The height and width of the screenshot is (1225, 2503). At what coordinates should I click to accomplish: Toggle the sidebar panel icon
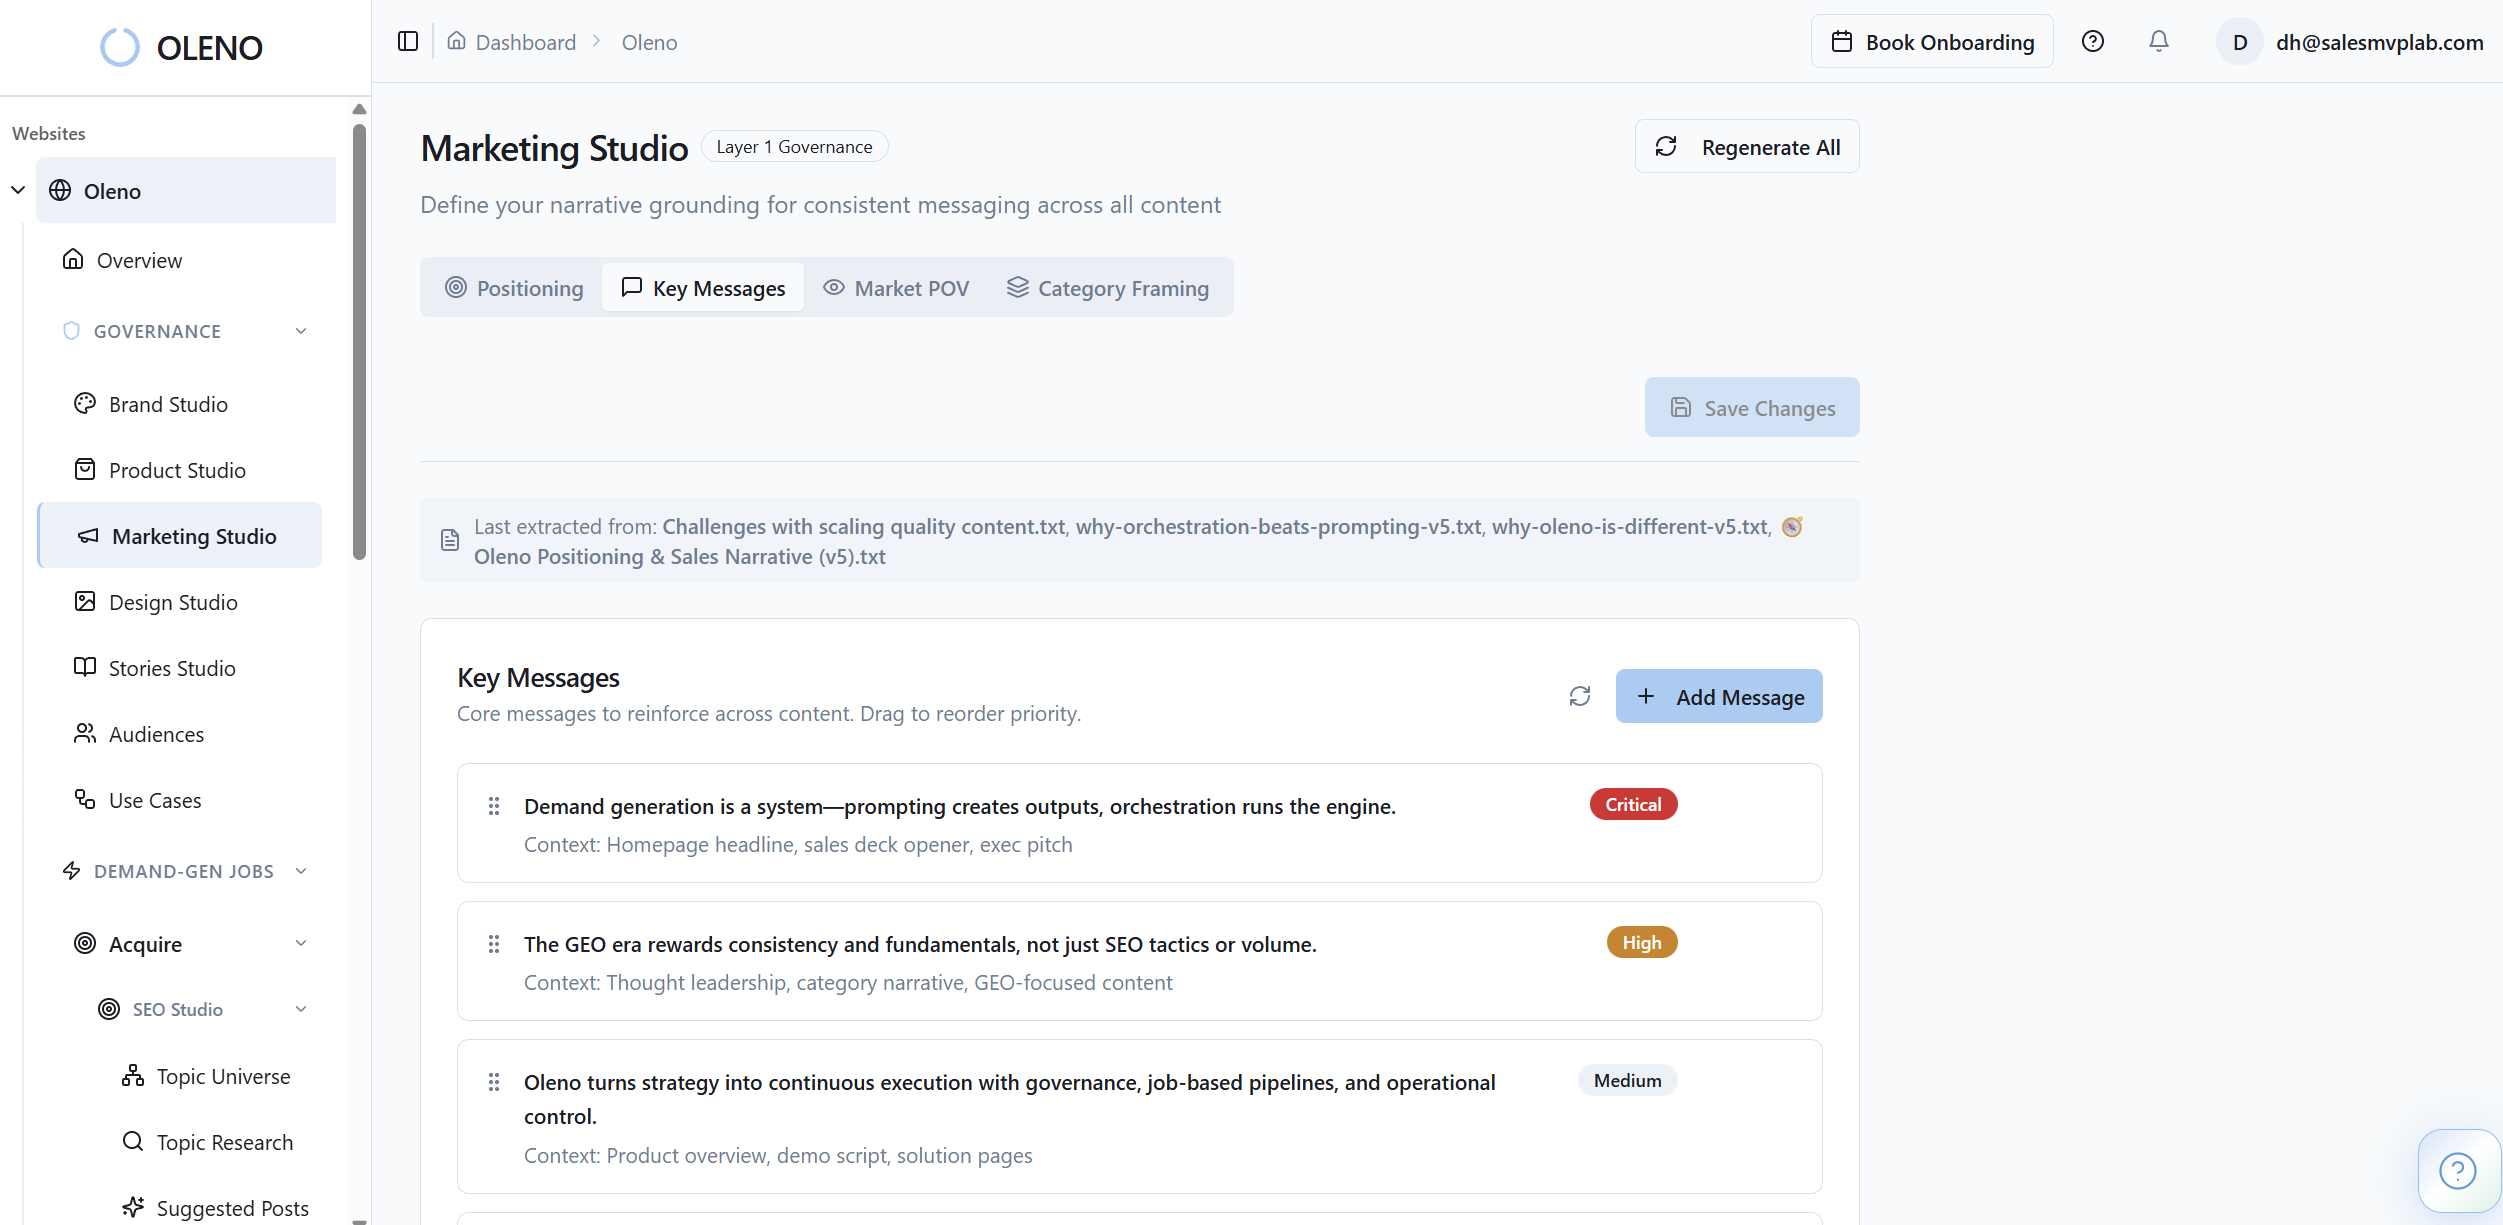click(407, 41)
